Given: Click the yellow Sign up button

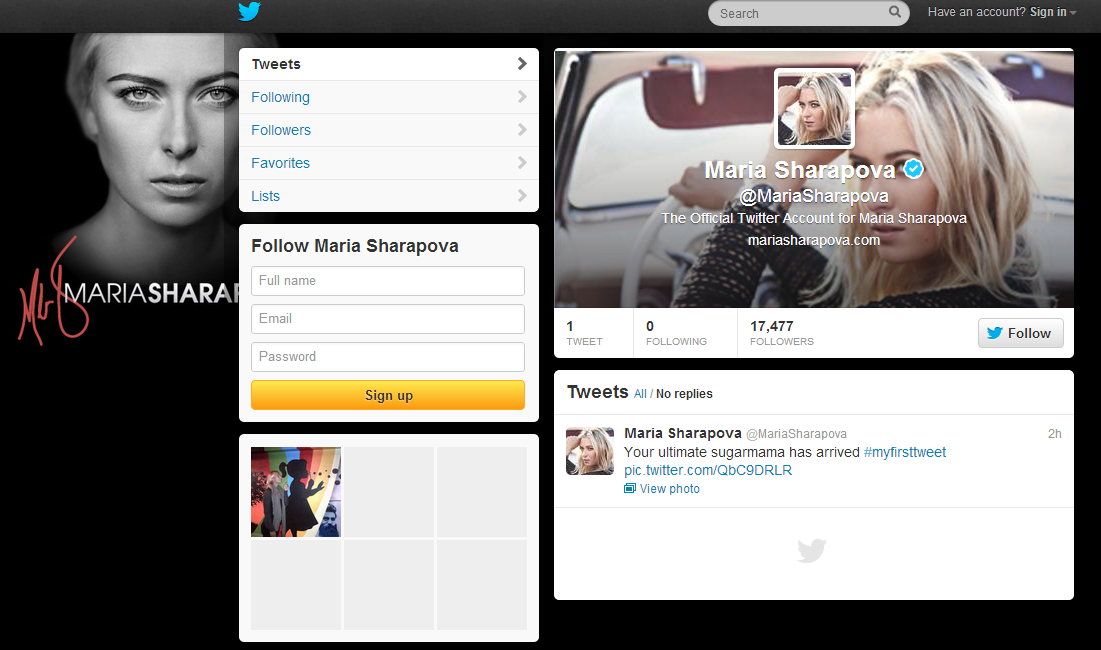Looking at the screenshot, I should click(388, 395).
